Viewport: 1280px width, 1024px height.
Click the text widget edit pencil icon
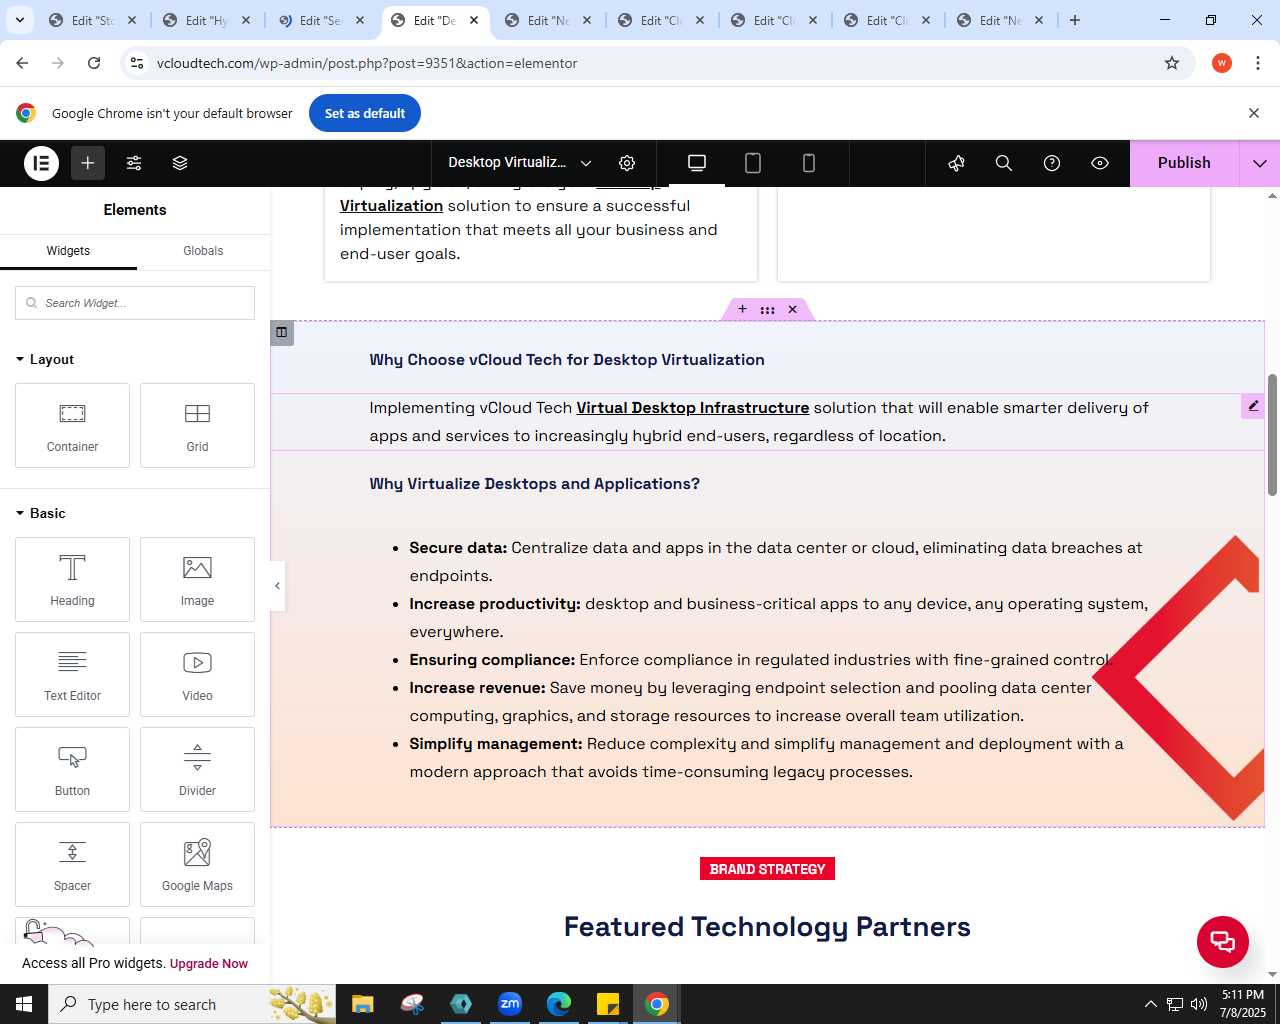coord(1253,405)
